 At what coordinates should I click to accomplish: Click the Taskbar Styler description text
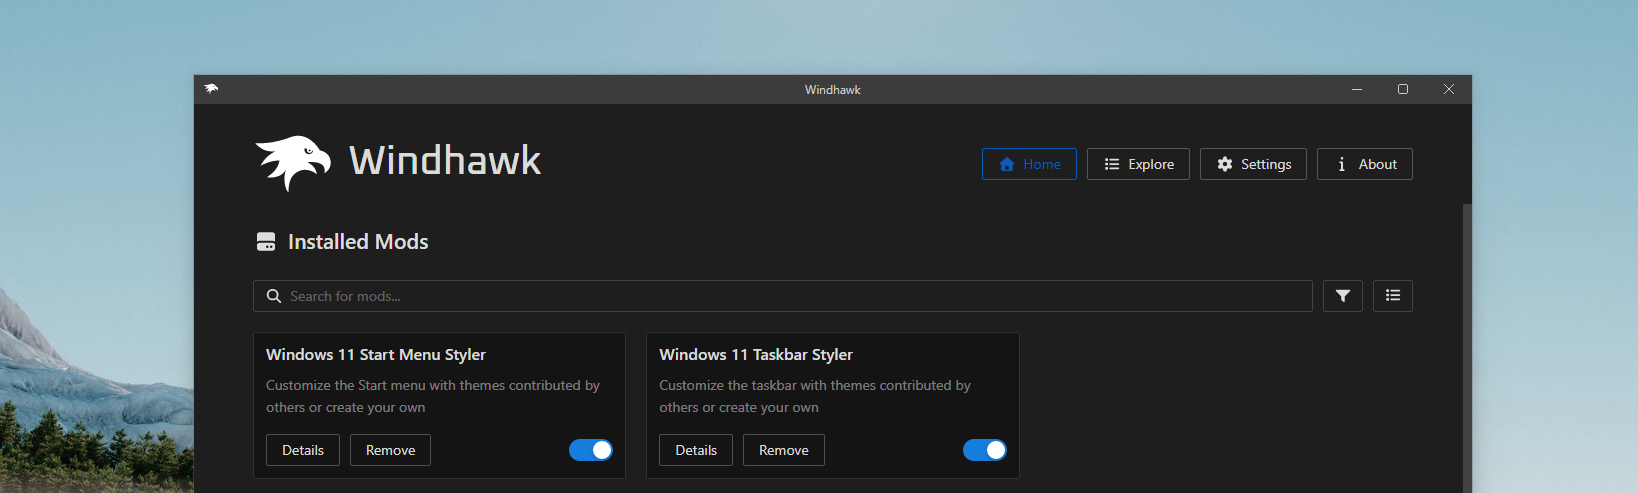[815, 396]
